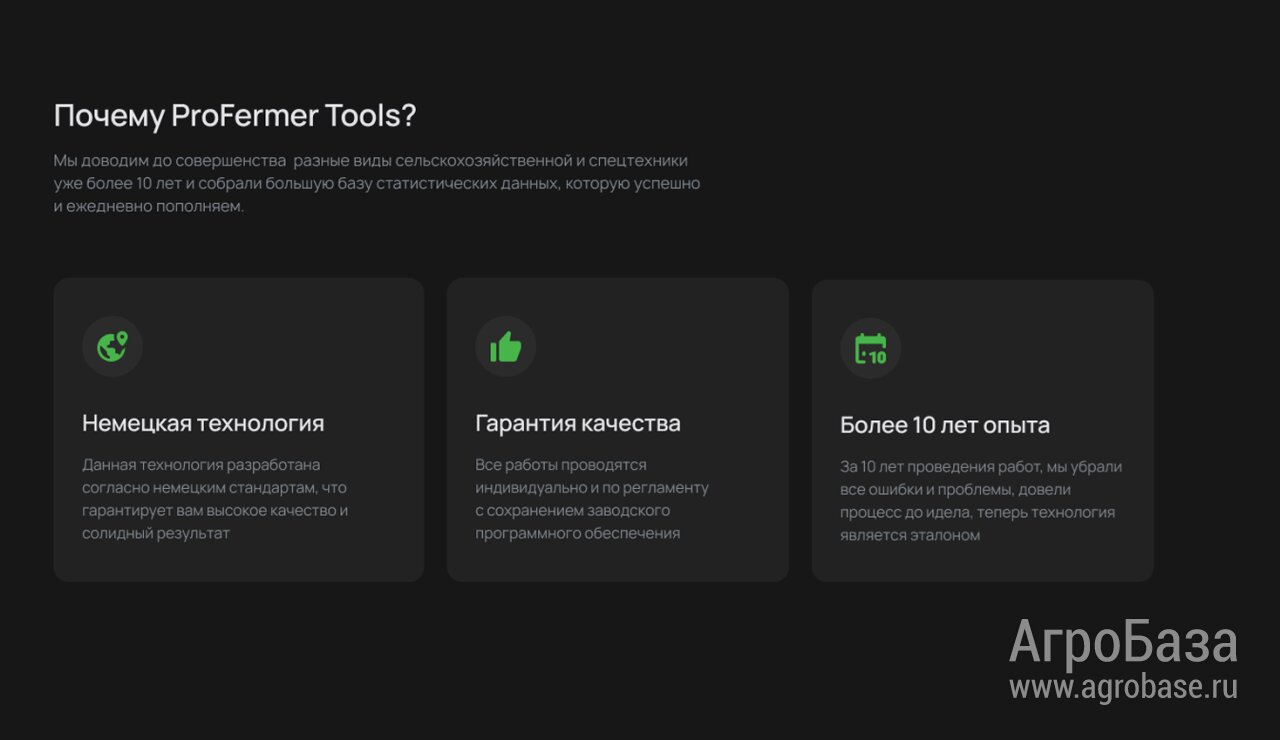Screen dimensions: 1280x740
Task: Click the globe location icon
Action: (112, 347)
